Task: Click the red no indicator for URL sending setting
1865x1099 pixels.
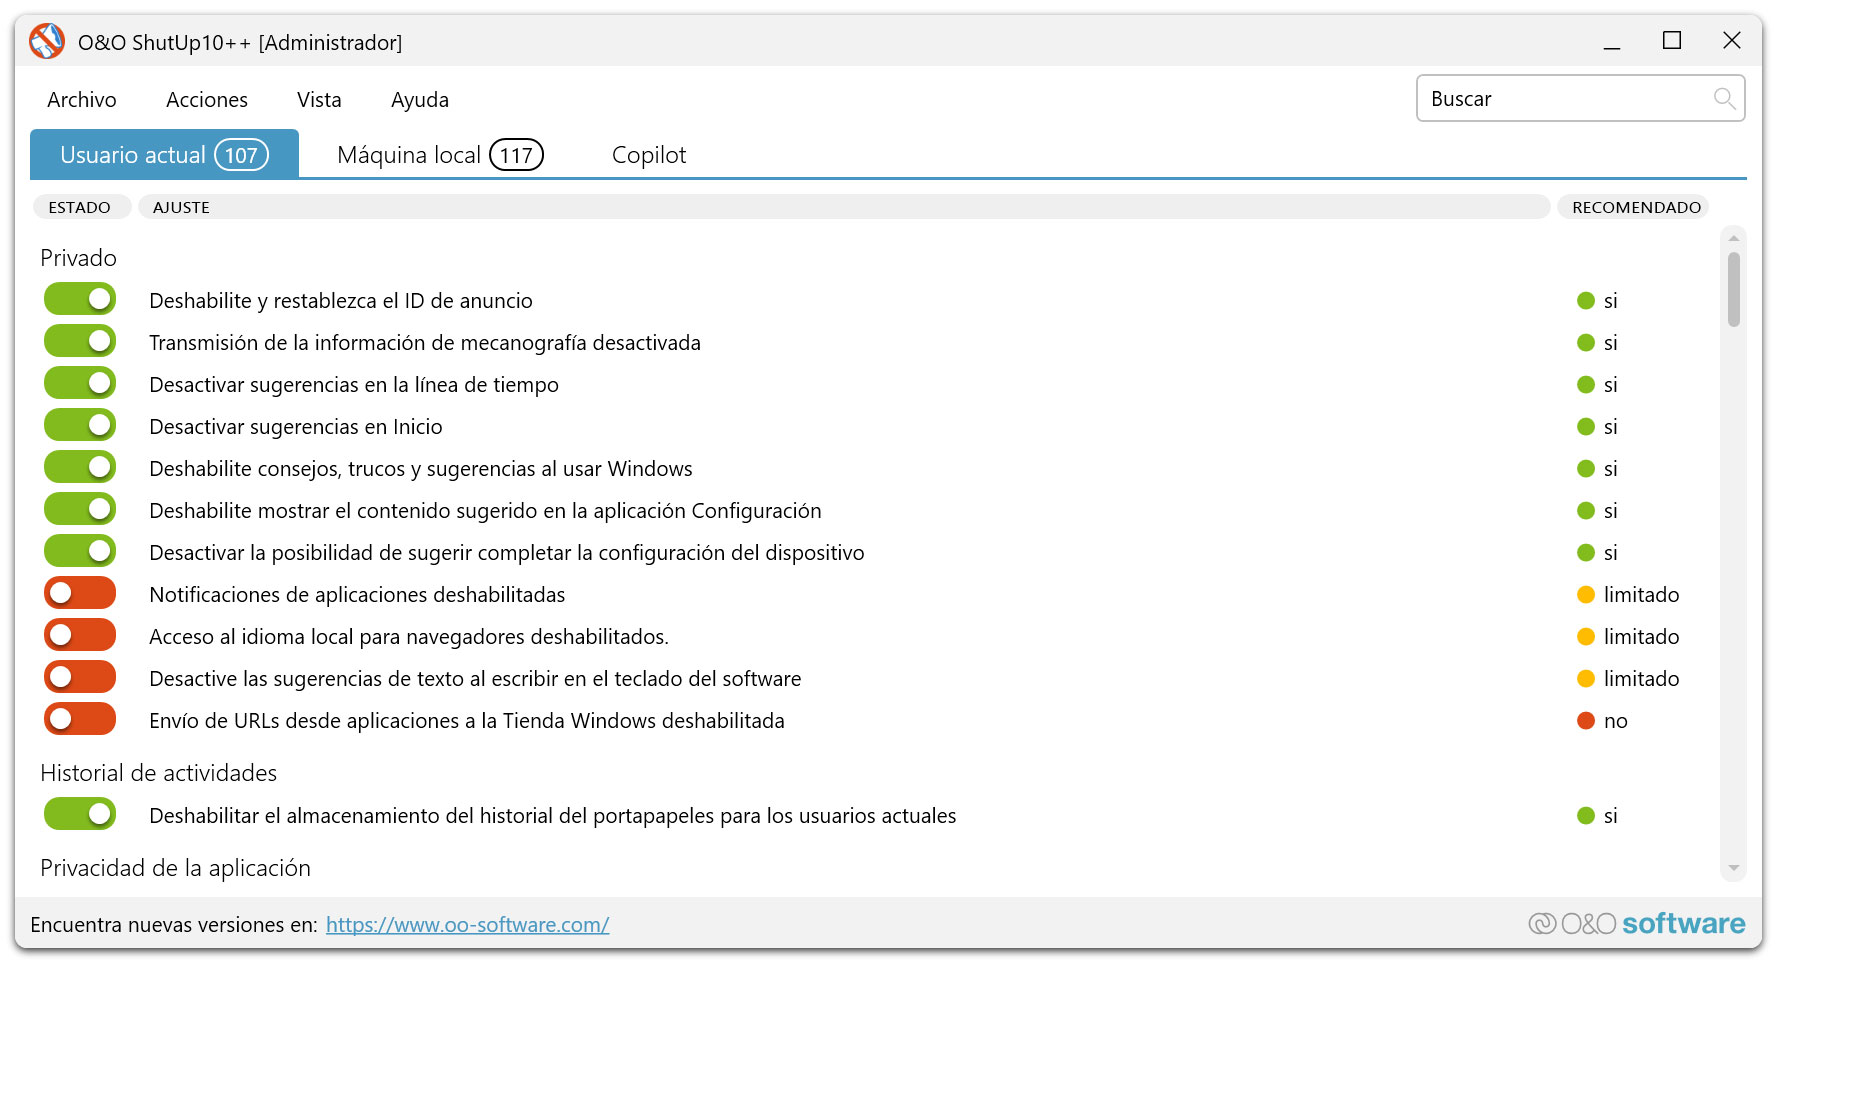Action: click(x=1586, y=720)
